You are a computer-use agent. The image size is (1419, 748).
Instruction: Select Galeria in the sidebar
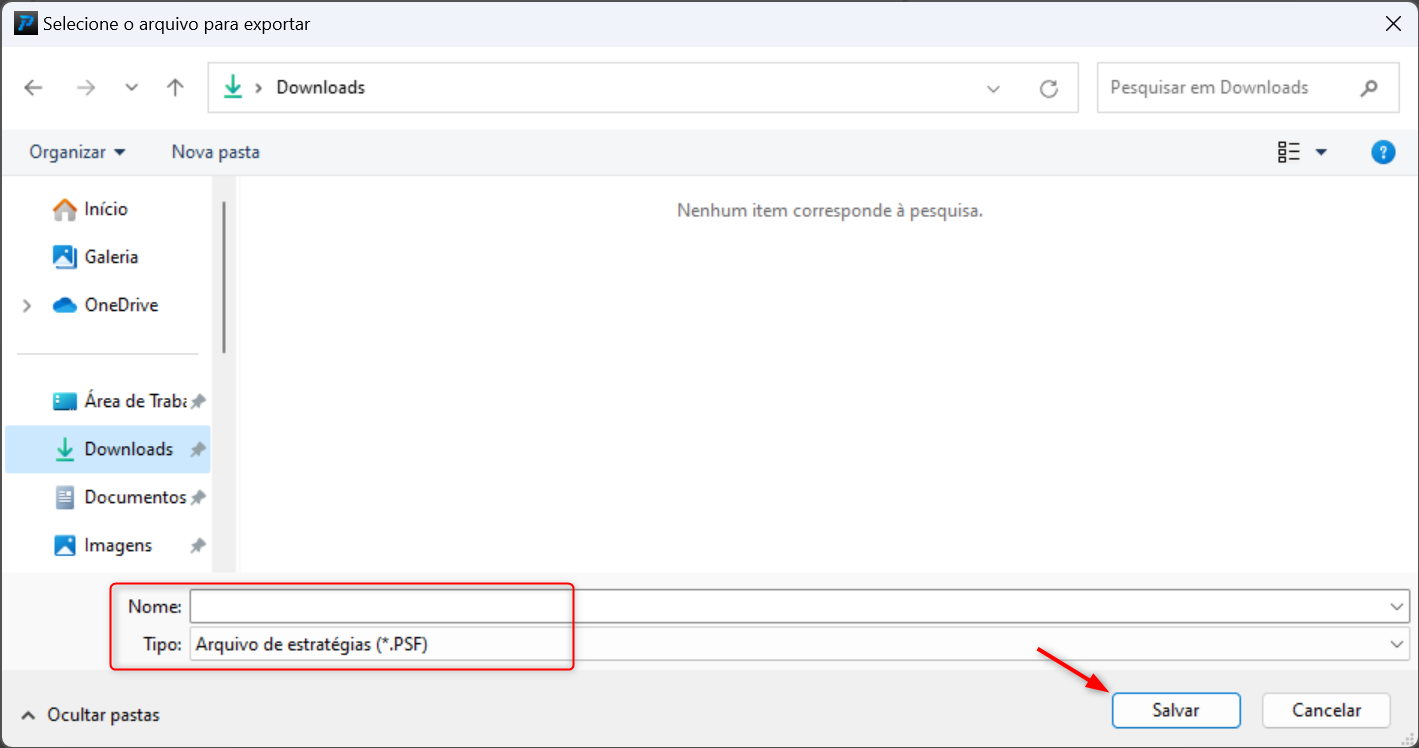(108, 257)
